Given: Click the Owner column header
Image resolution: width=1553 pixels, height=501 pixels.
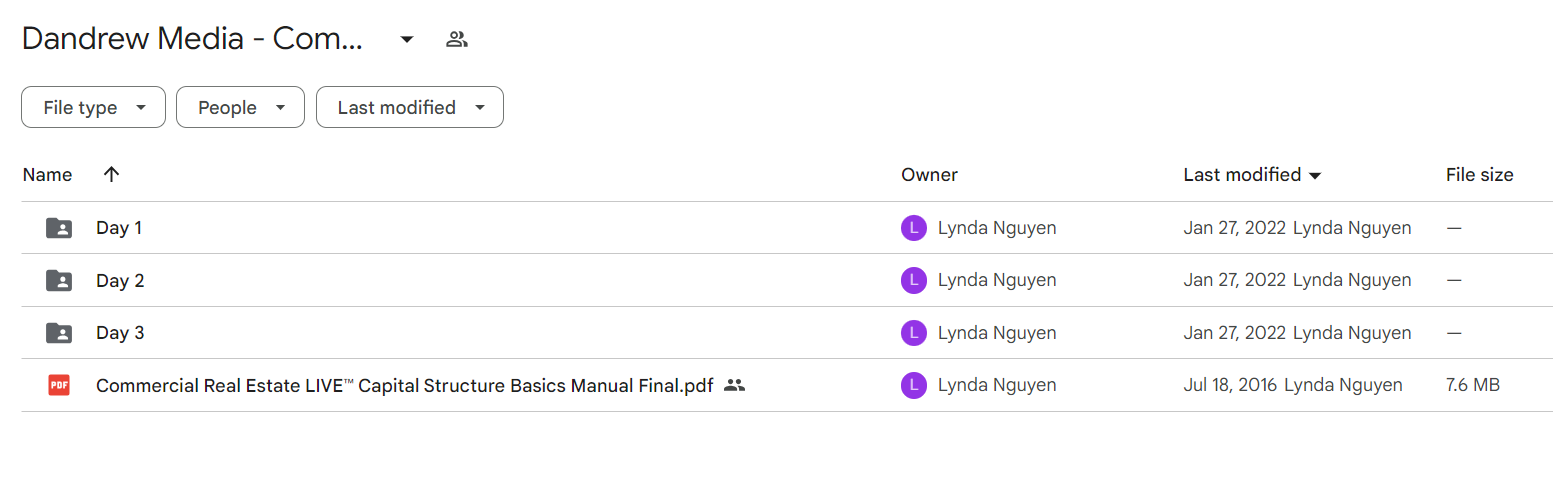Looking at the screenshot, I should 929,175.
